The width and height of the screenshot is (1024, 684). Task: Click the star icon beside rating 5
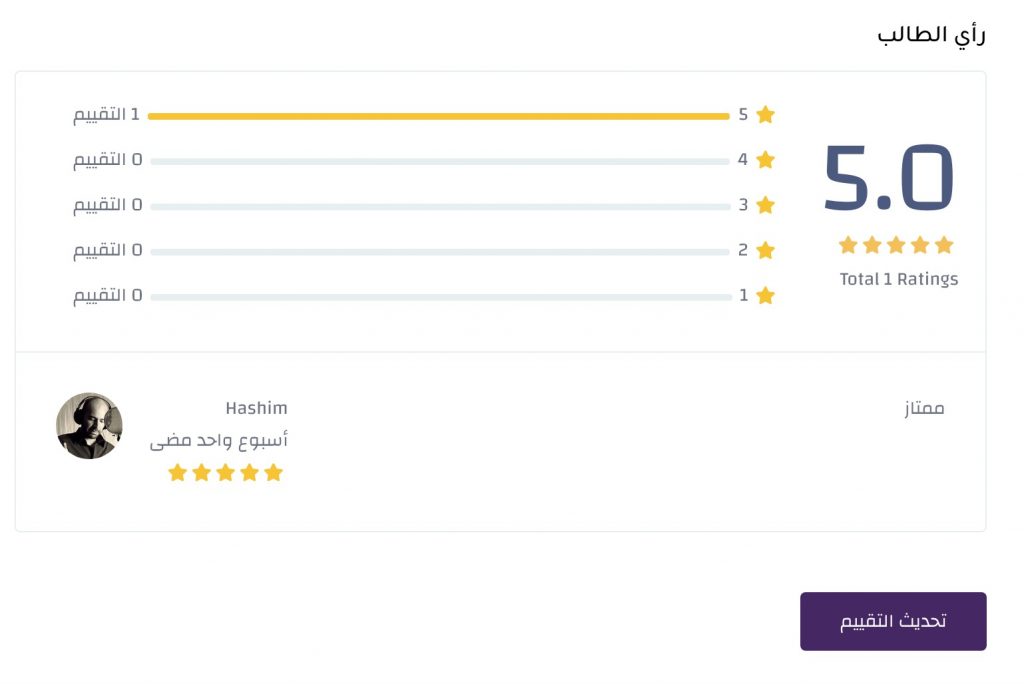point(766,115)
